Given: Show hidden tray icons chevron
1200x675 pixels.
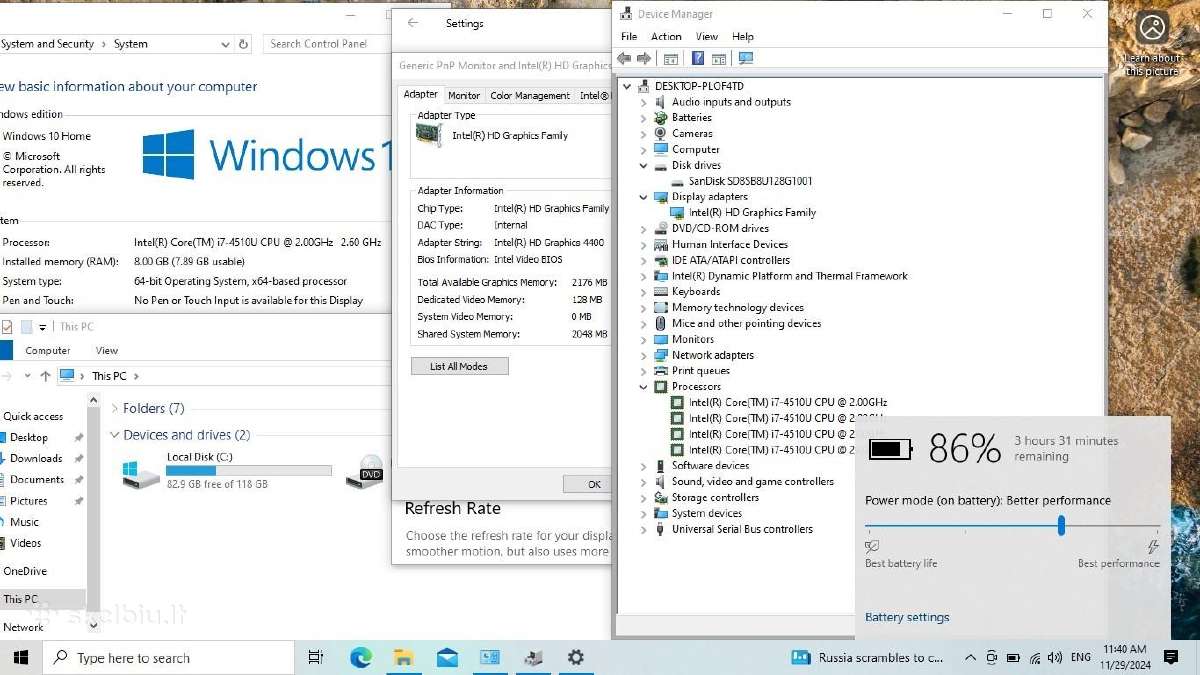Looking at the screenshot, I should pyautogui.click(x=969, y=658).
